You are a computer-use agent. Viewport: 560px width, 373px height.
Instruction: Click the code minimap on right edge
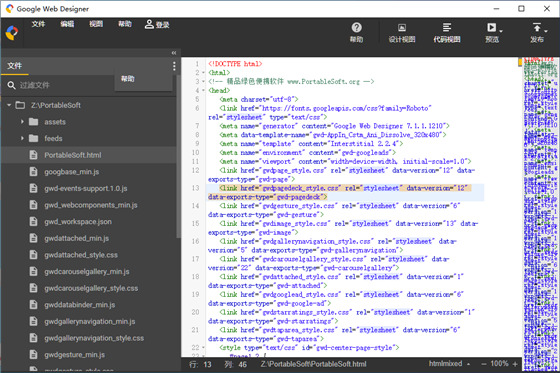(x=540, y=214)
